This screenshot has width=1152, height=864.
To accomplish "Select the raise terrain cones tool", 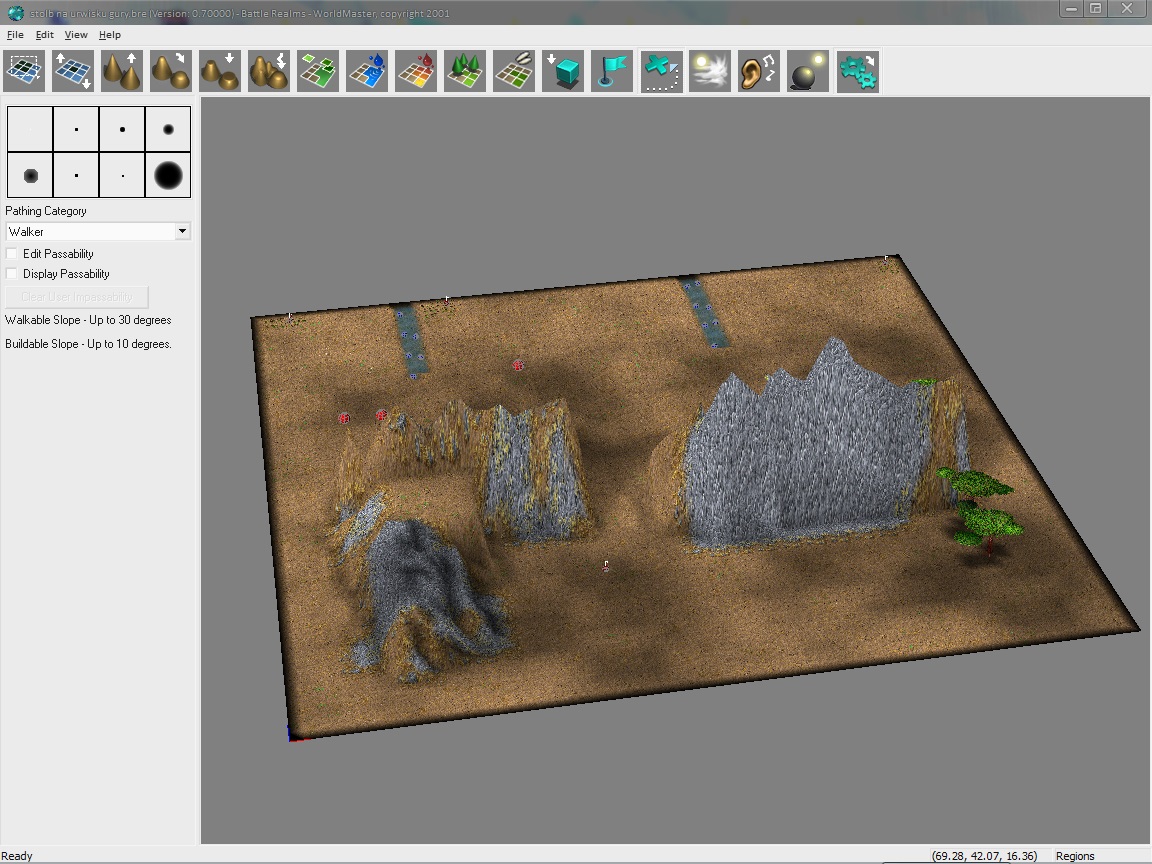I will [122, 71].
